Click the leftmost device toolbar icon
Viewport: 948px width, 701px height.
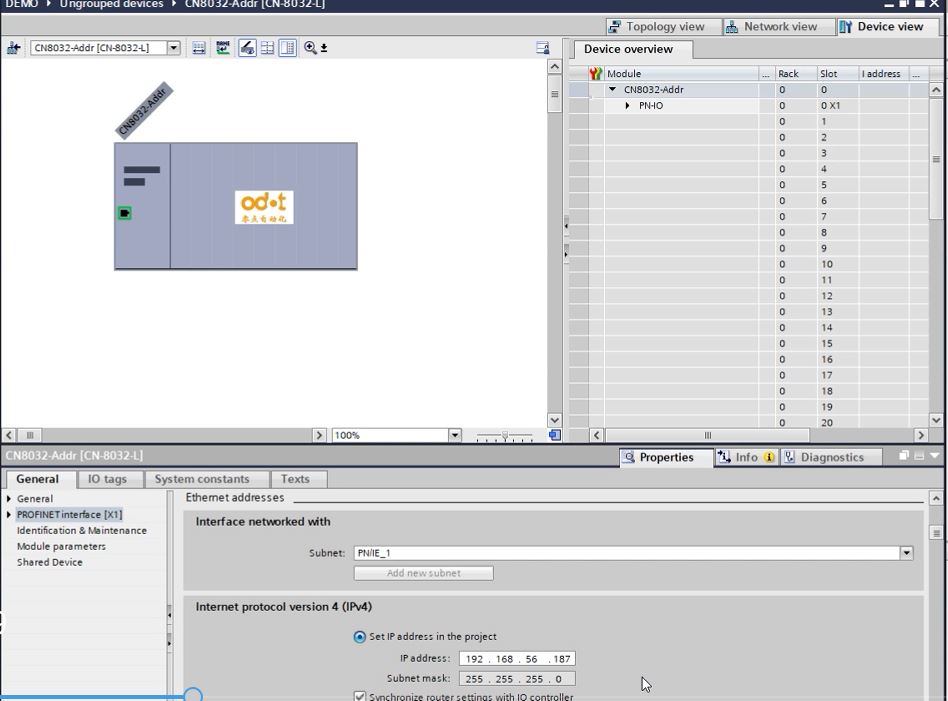click(14, 48)
